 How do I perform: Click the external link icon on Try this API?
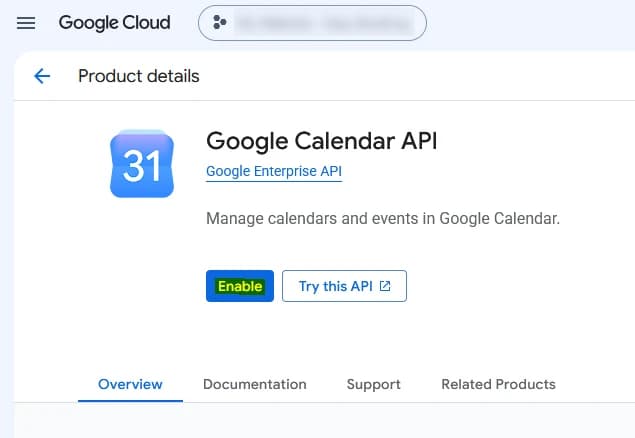(x=385, y=286)
